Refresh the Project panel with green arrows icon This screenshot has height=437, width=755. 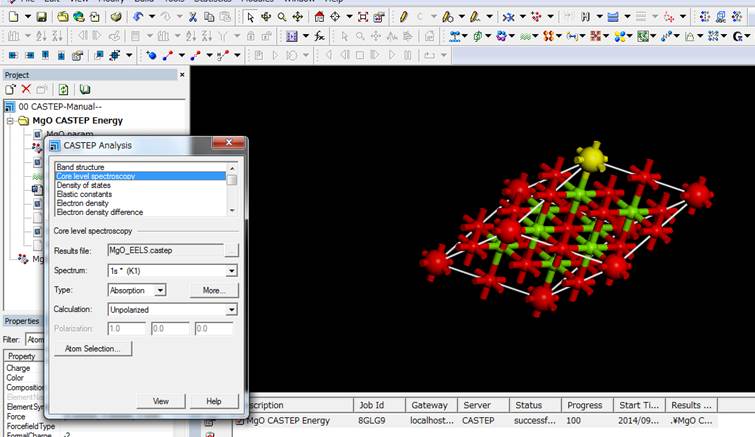coord(64,89)
